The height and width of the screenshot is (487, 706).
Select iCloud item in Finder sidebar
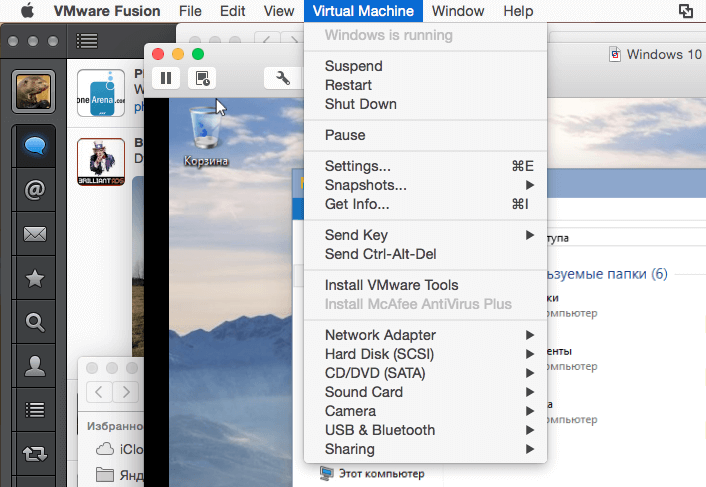119,449
